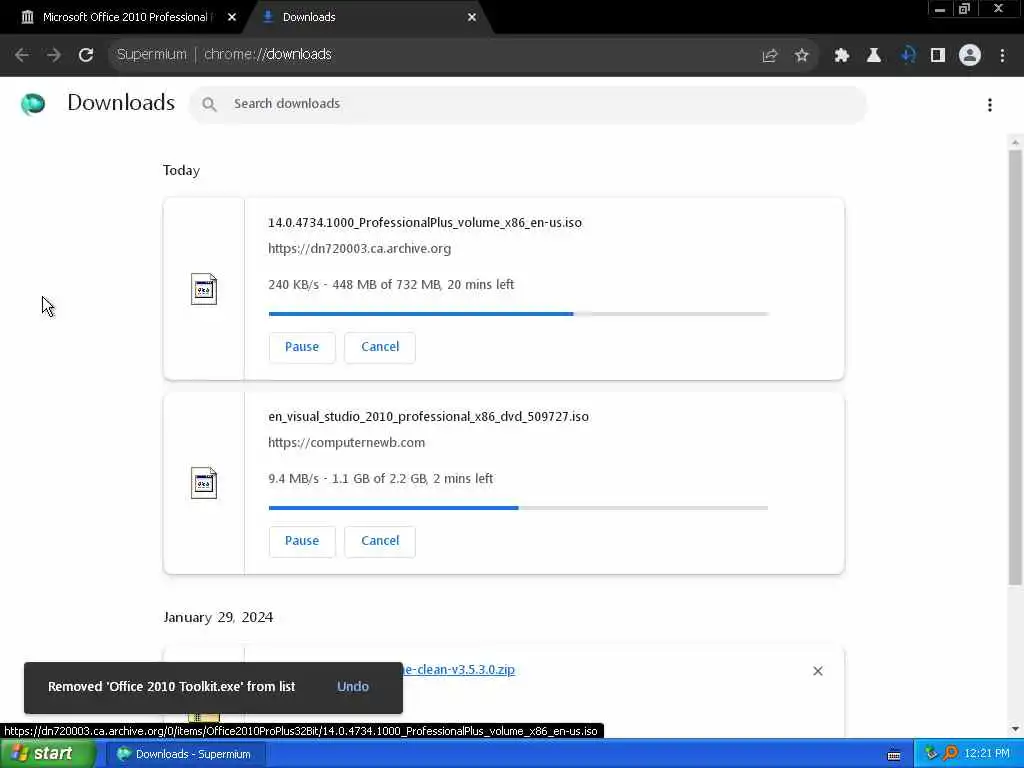Click the scrollbar up arrow
1024x768 pixels.
1015,142
